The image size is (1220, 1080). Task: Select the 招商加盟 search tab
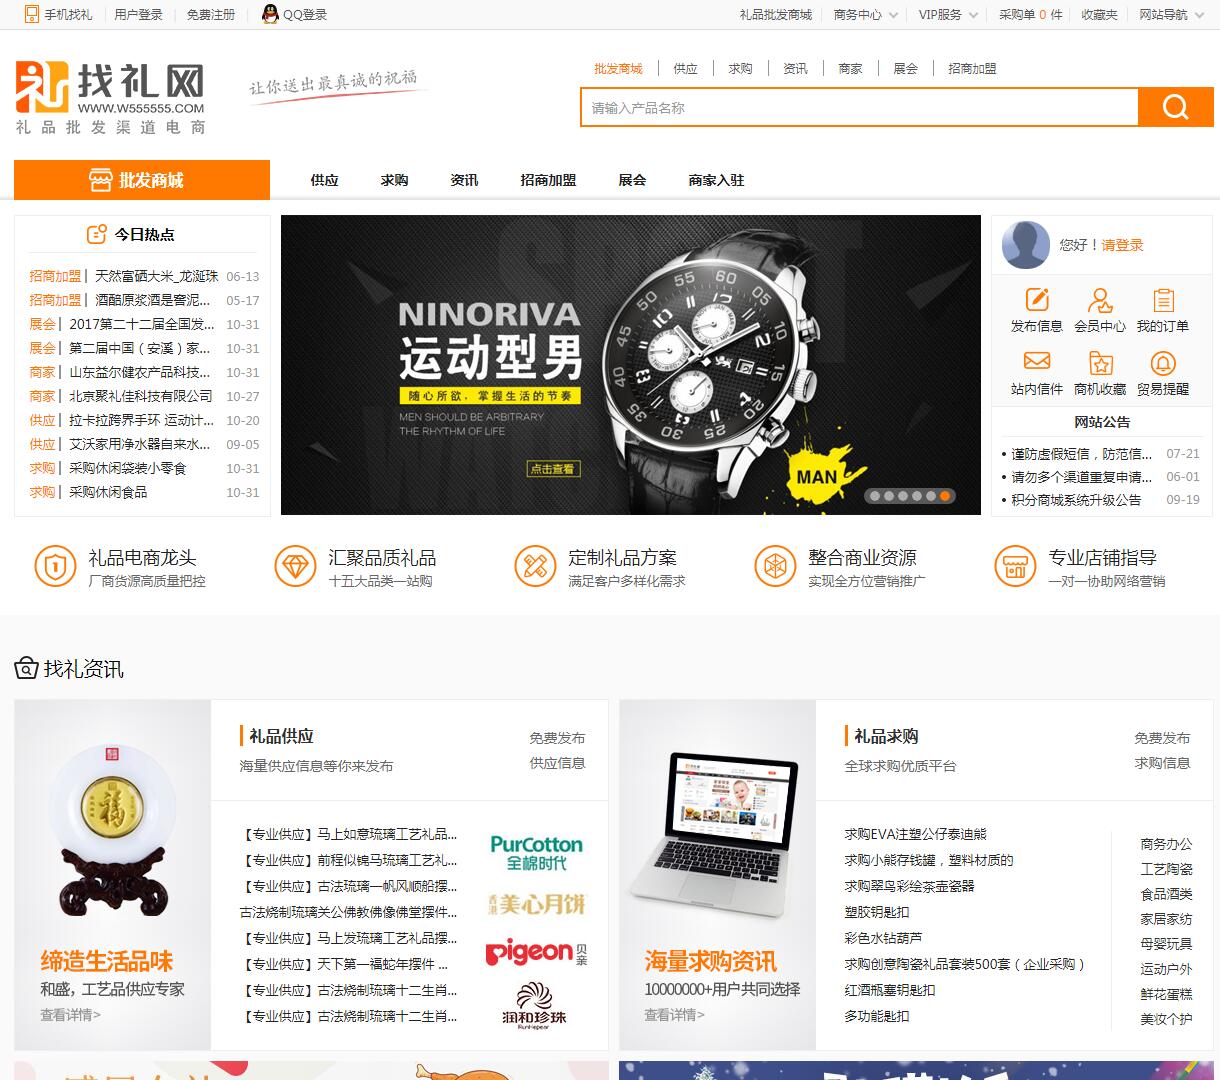[x=972, y=68]
